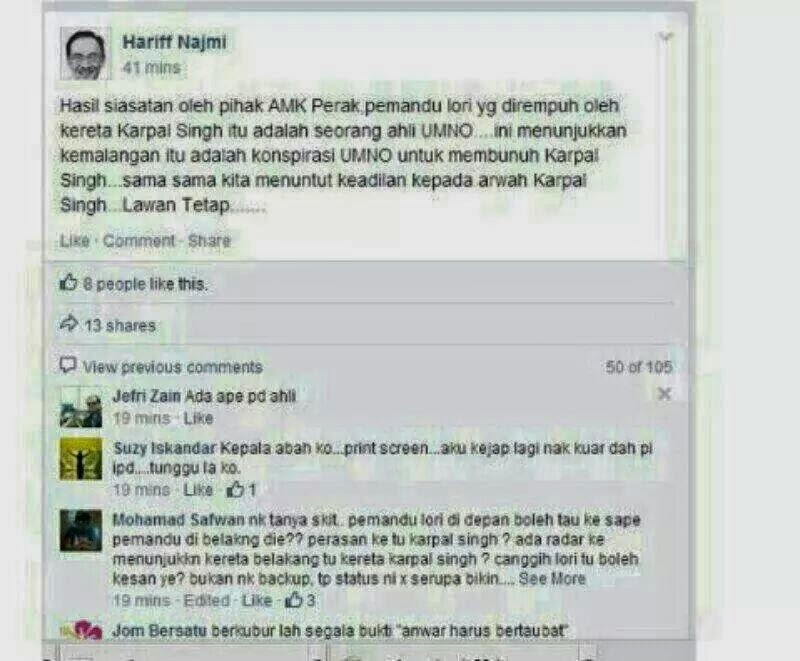Screen dimensions: 800x661
Task: Open Hariff Najmi's profile picture
Action: pos(85,53)
